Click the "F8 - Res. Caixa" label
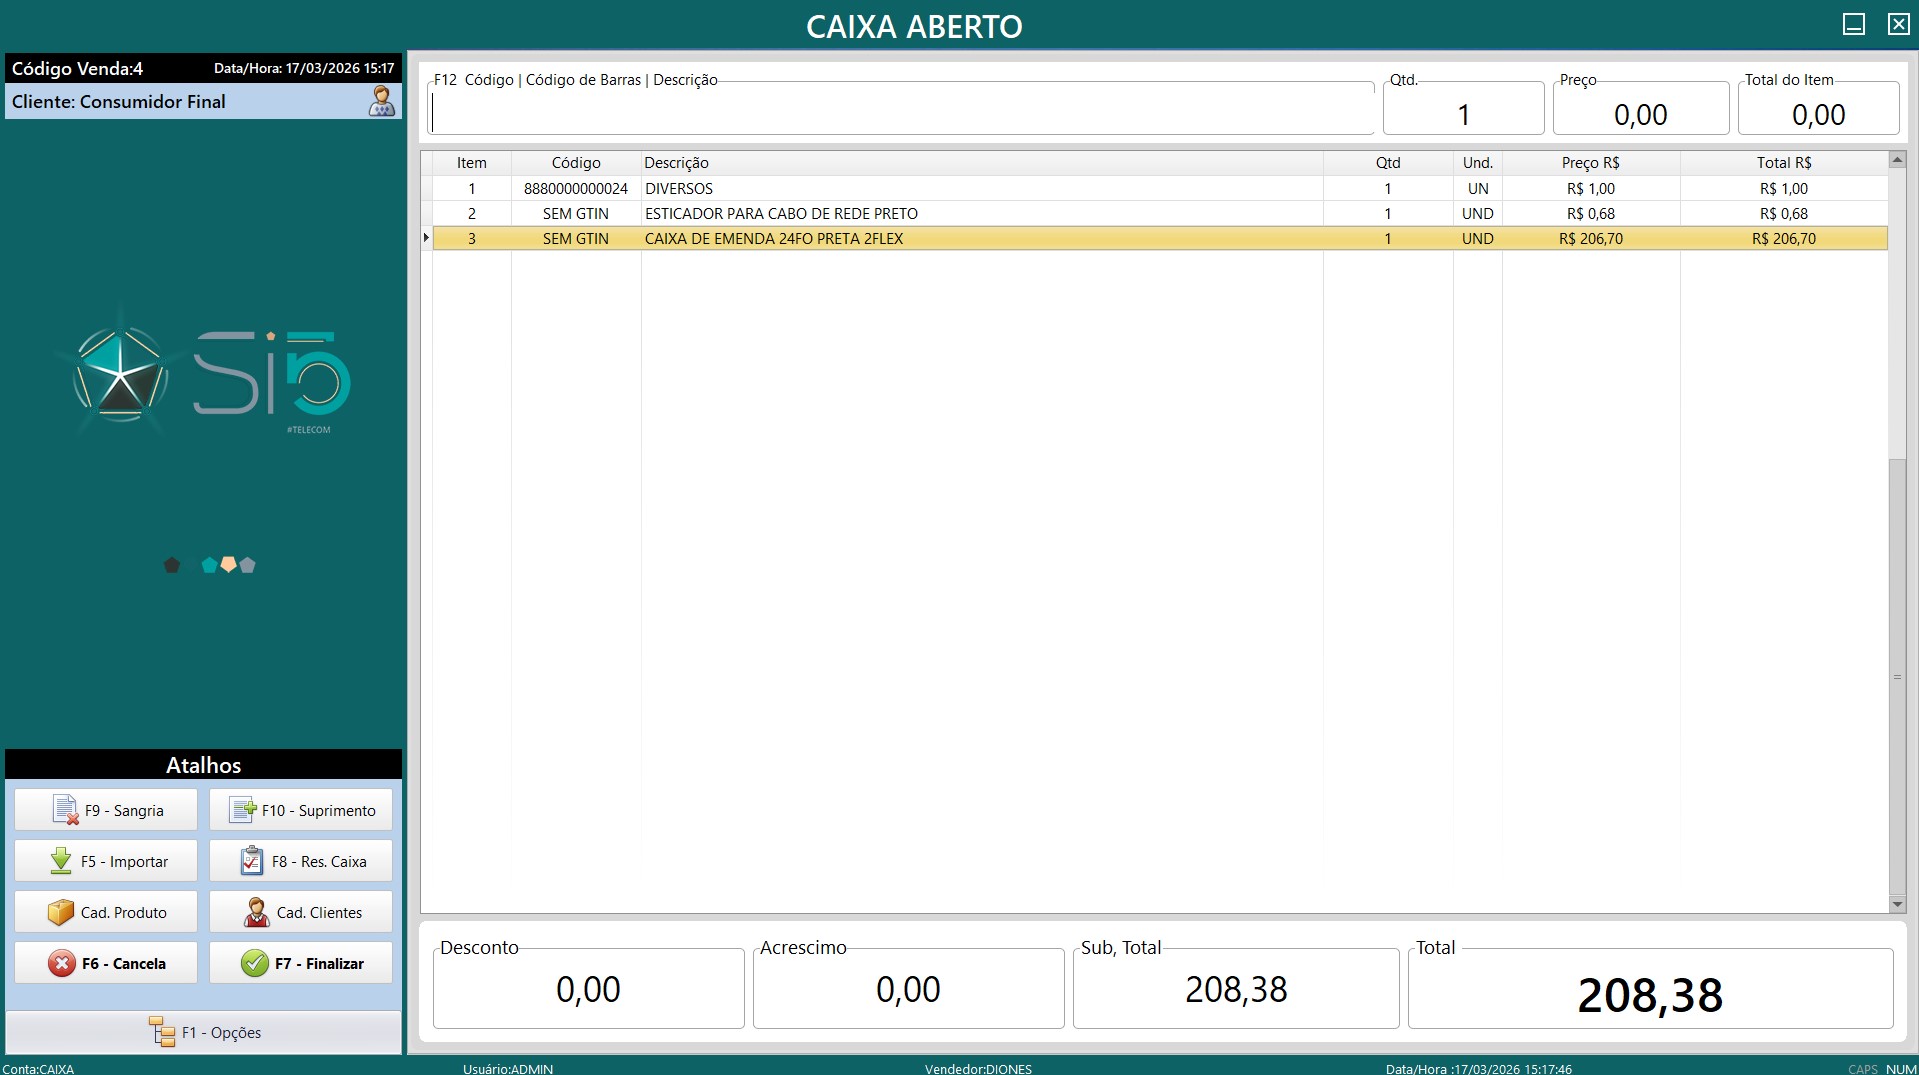This screenshot has height=1075, width=1919. [319, 862]
